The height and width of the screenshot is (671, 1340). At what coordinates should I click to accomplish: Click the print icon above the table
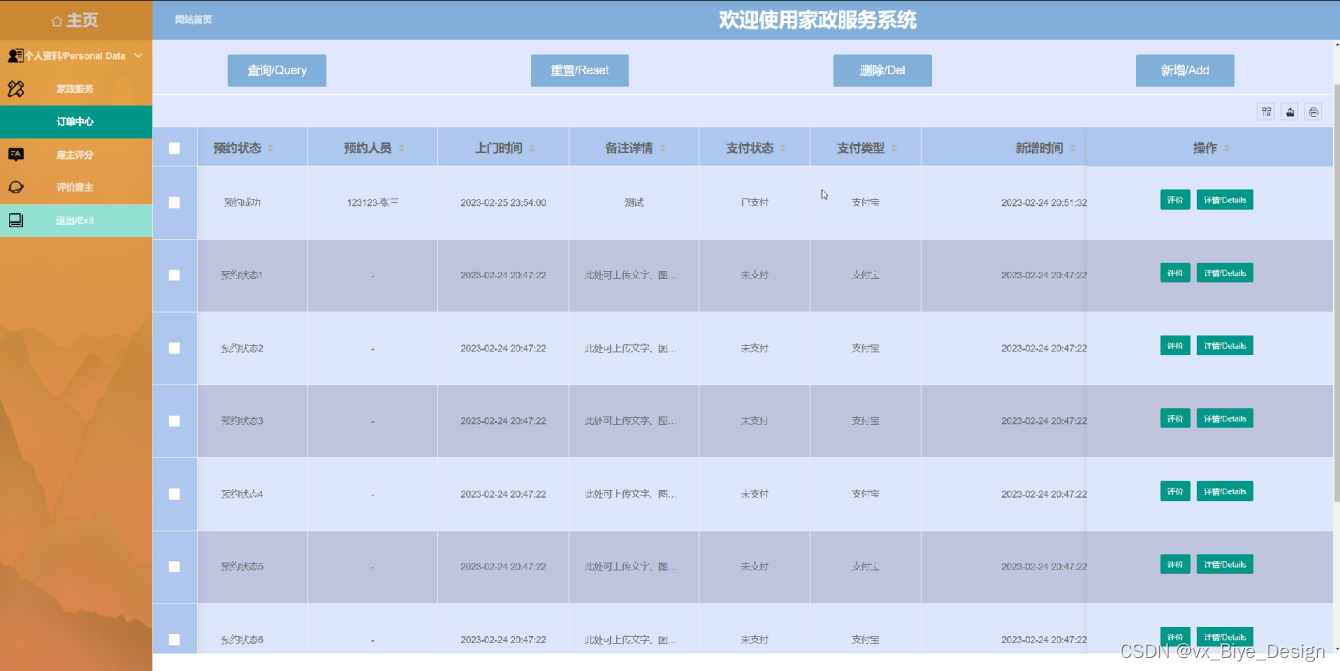click(x=1314, y=112)
